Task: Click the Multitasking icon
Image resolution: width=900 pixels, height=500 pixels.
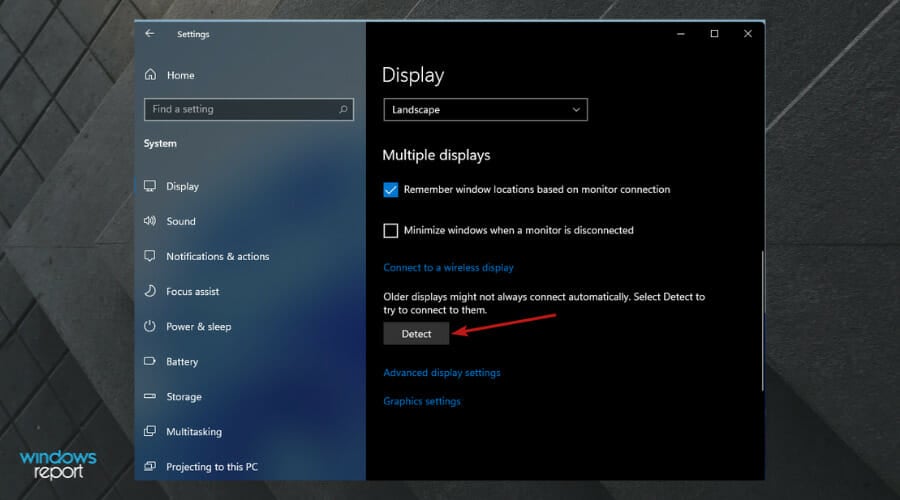Action: click(150, 431)
